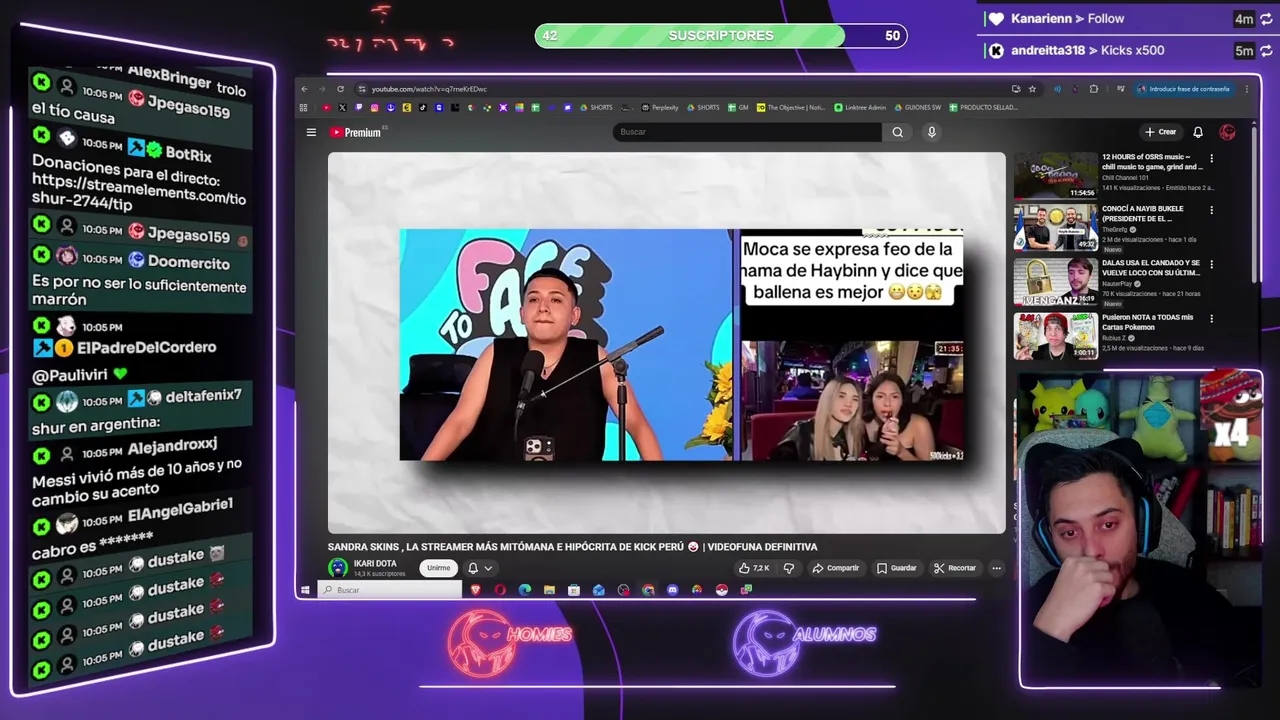Open options menu for OSRS music video

[x=1211, y=158]
